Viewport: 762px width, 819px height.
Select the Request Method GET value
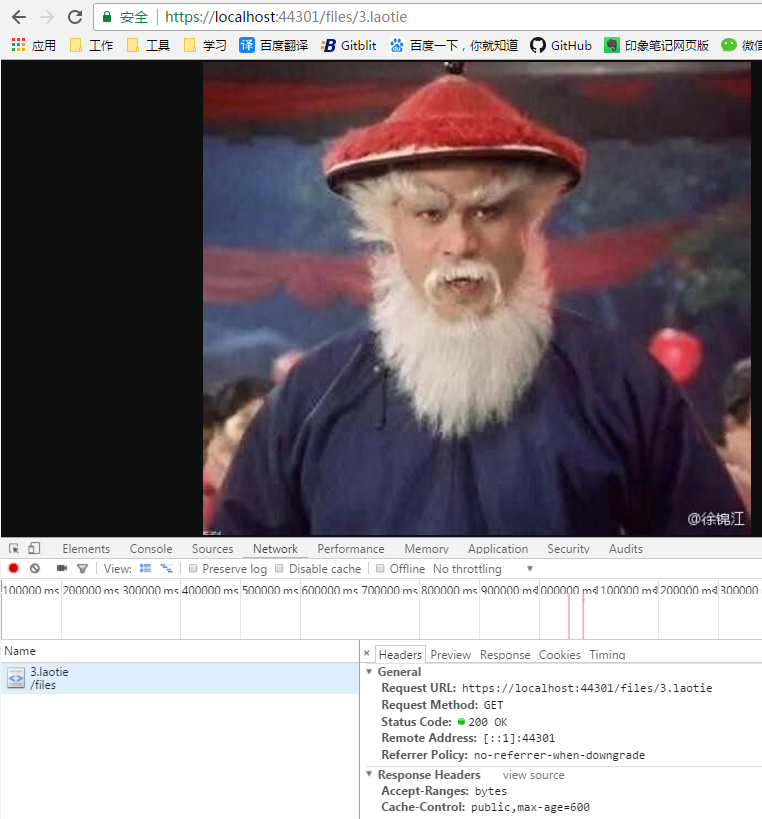pos(493,705)
